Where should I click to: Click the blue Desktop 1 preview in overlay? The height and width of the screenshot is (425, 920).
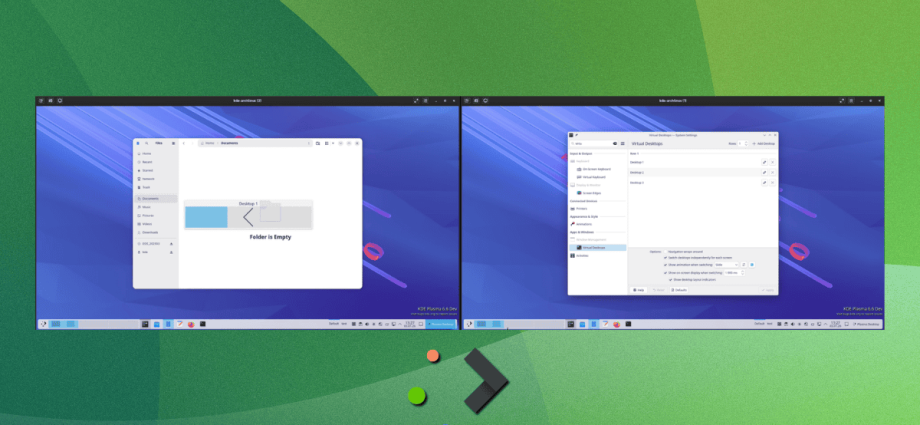coord(207,217)
